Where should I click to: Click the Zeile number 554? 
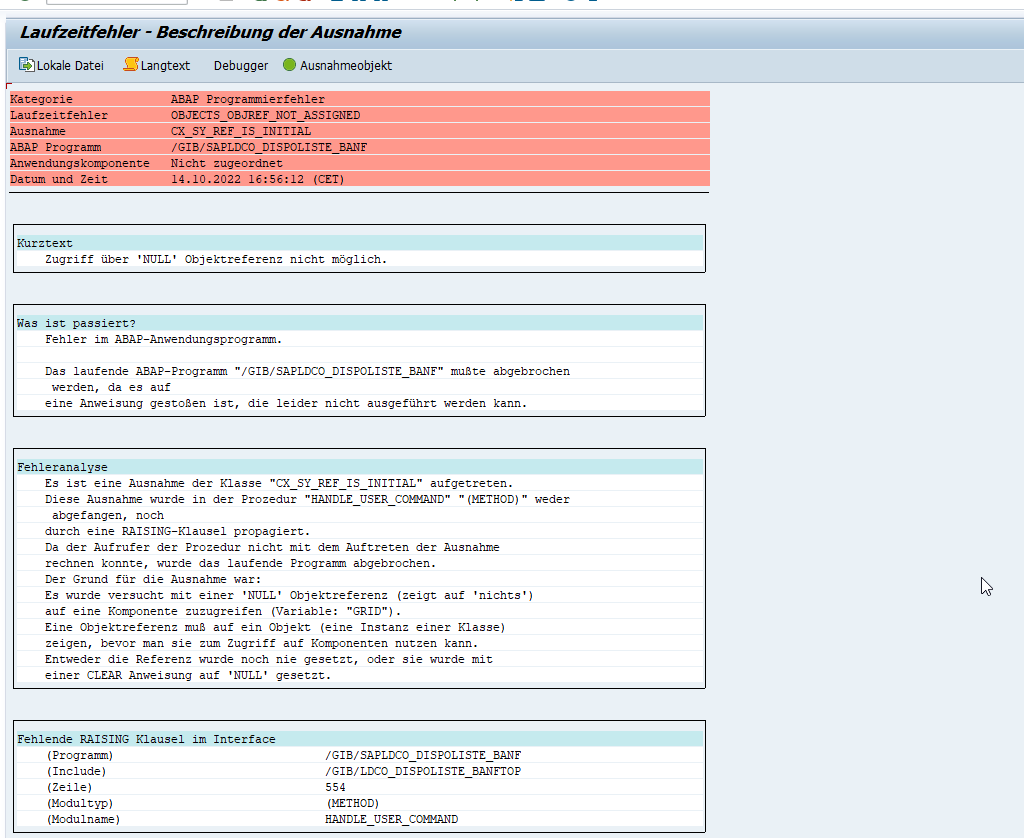click(x=335, y=787)
